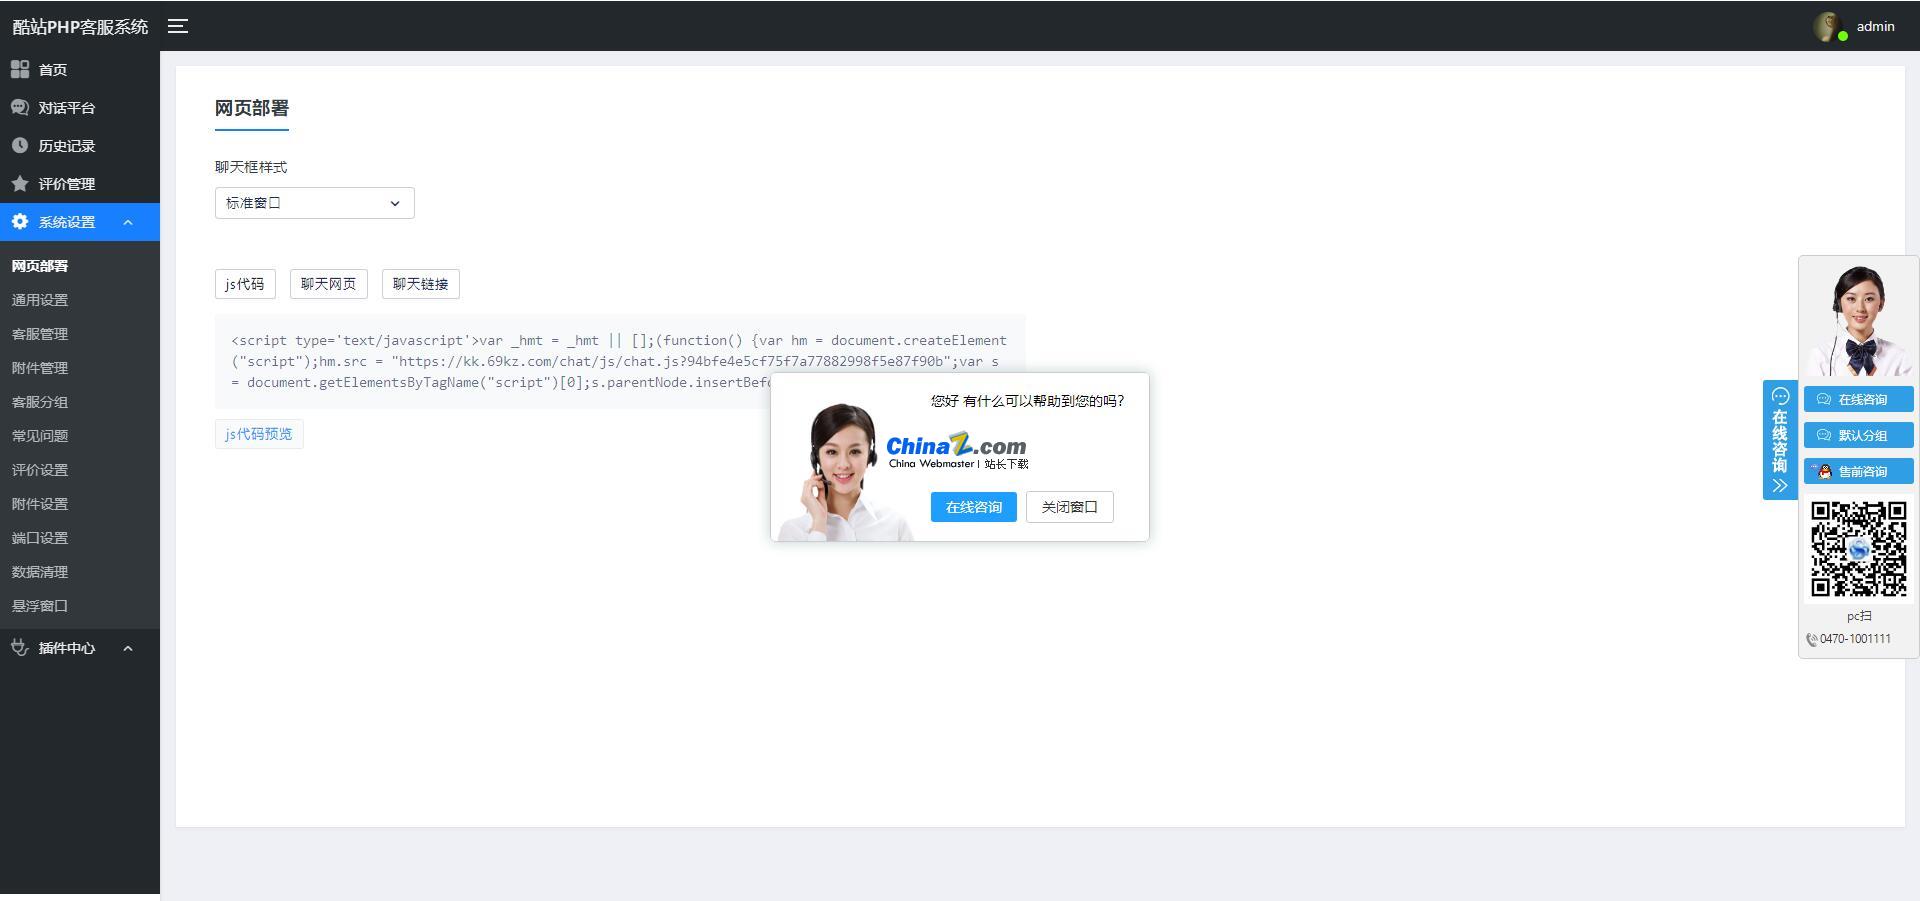Open the 插件中心 plugin icon
This screenshot has width=1920, height=901.
(20, 649)
